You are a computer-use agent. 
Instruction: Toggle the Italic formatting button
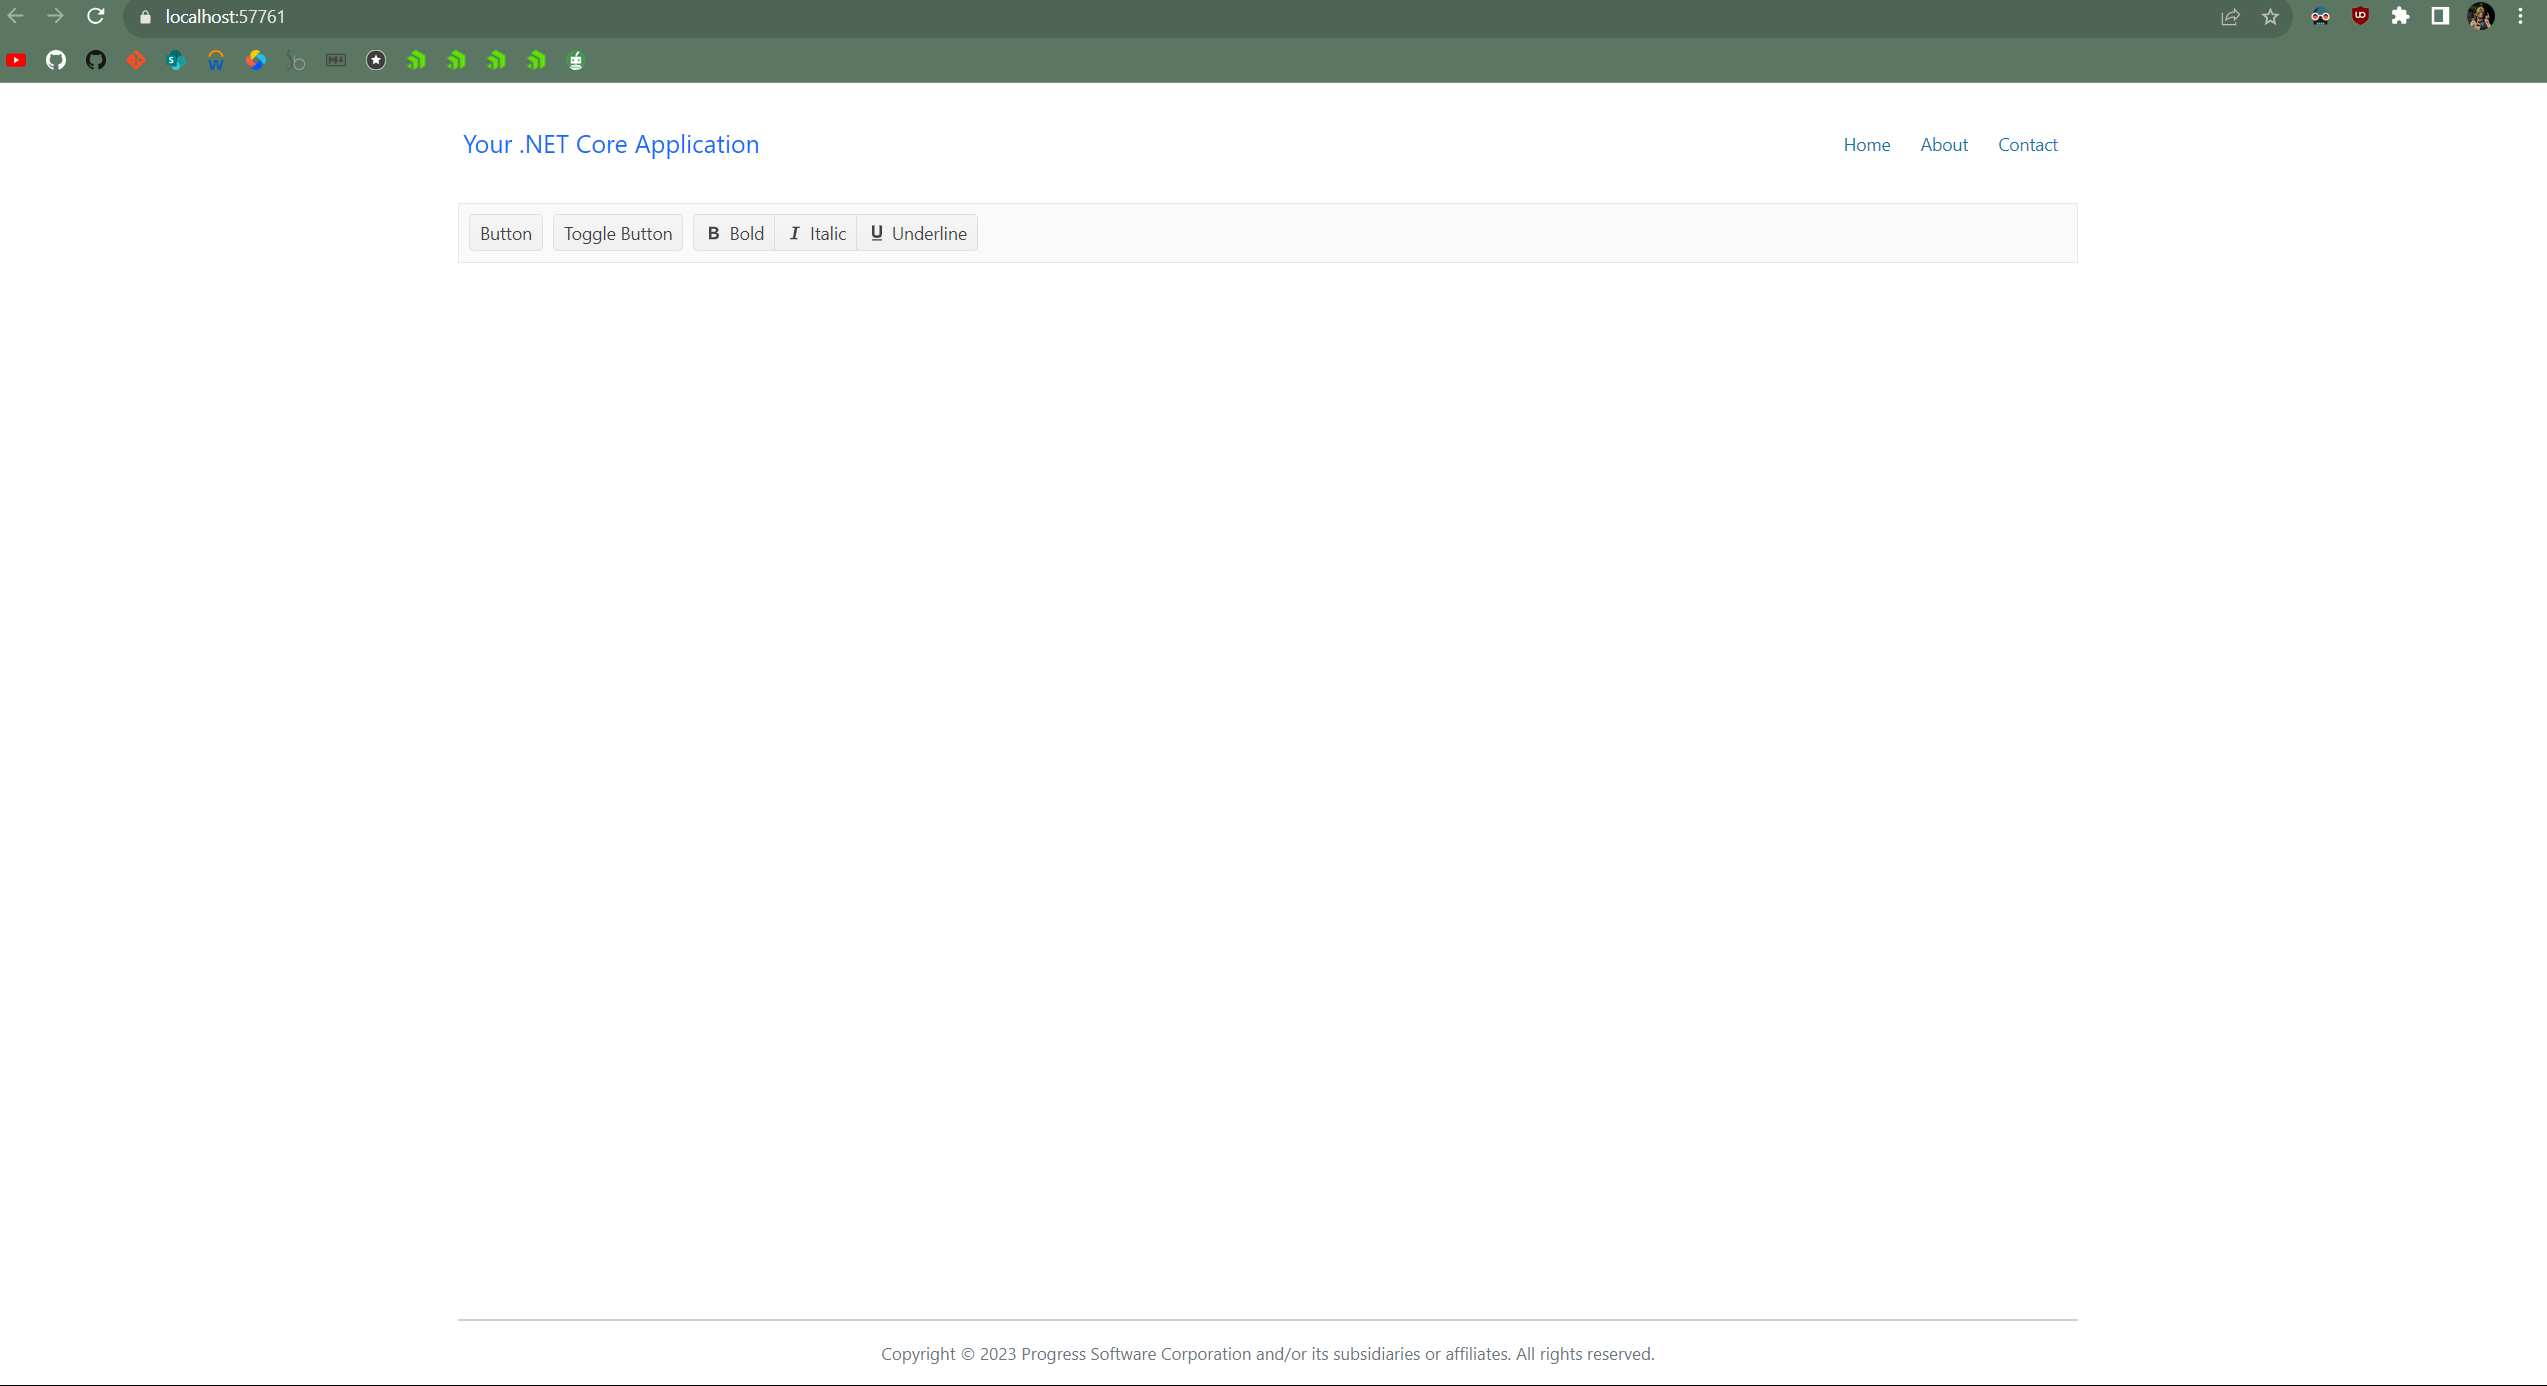[x=816, y=234]
